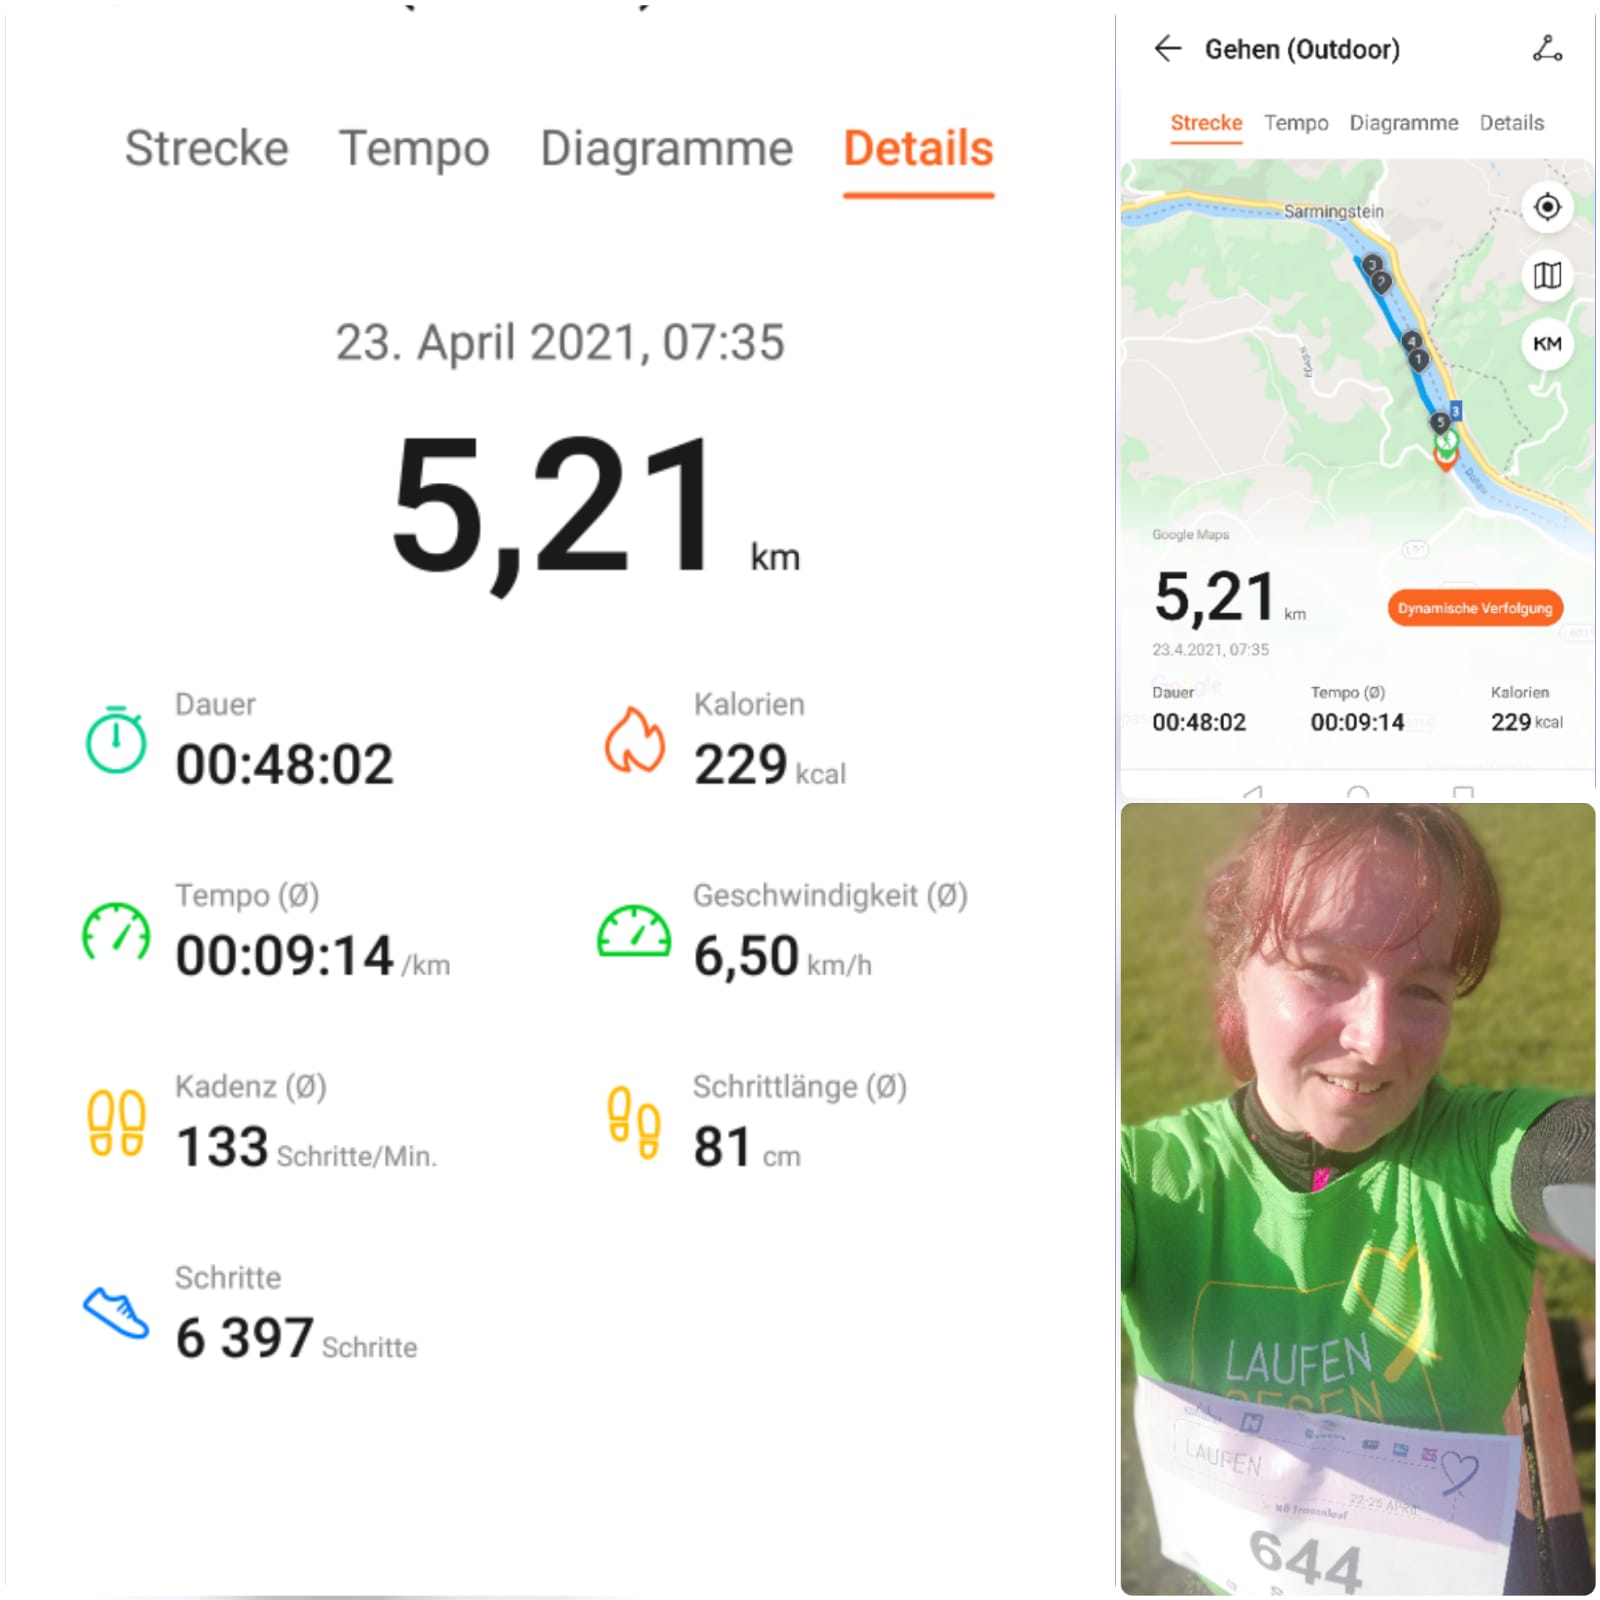This screenshot has width=1600, height=1600.
Task: Click the speedometer icon beside Geschwindigkeit
Action: coord(634,931)
